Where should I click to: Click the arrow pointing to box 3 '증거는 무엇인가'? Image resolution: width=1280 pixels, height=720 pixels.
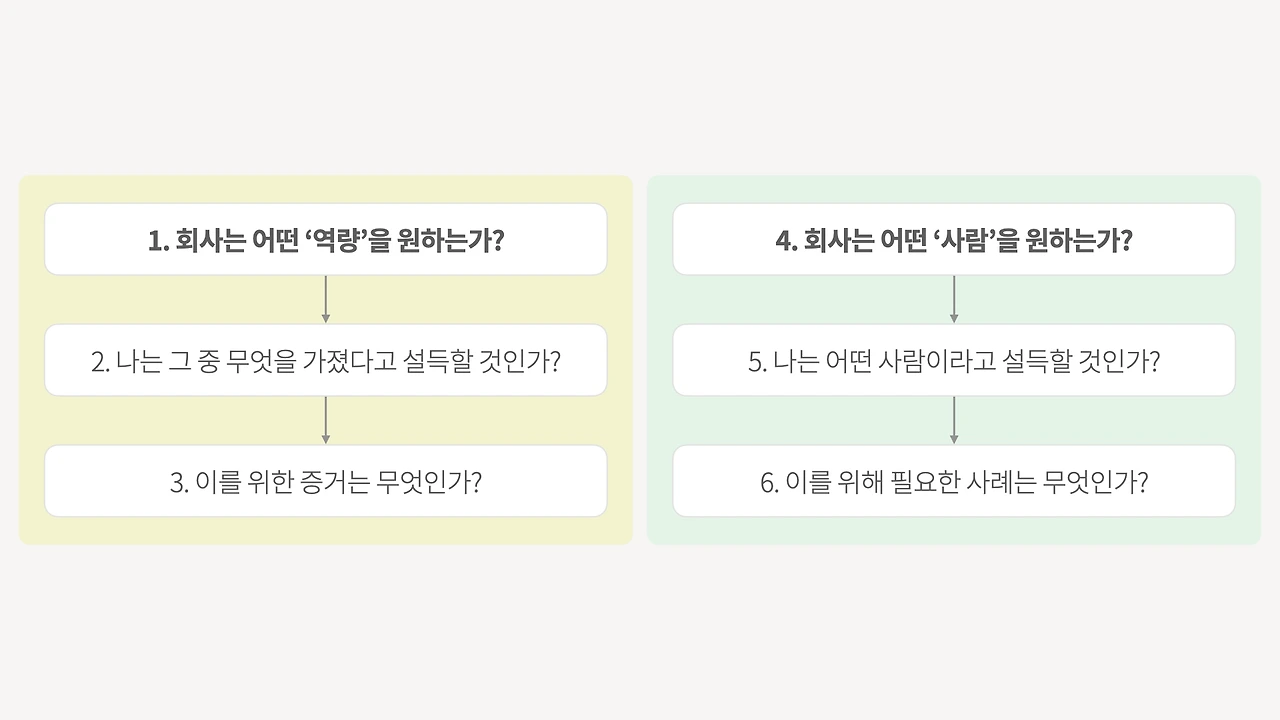pos(326,420)
